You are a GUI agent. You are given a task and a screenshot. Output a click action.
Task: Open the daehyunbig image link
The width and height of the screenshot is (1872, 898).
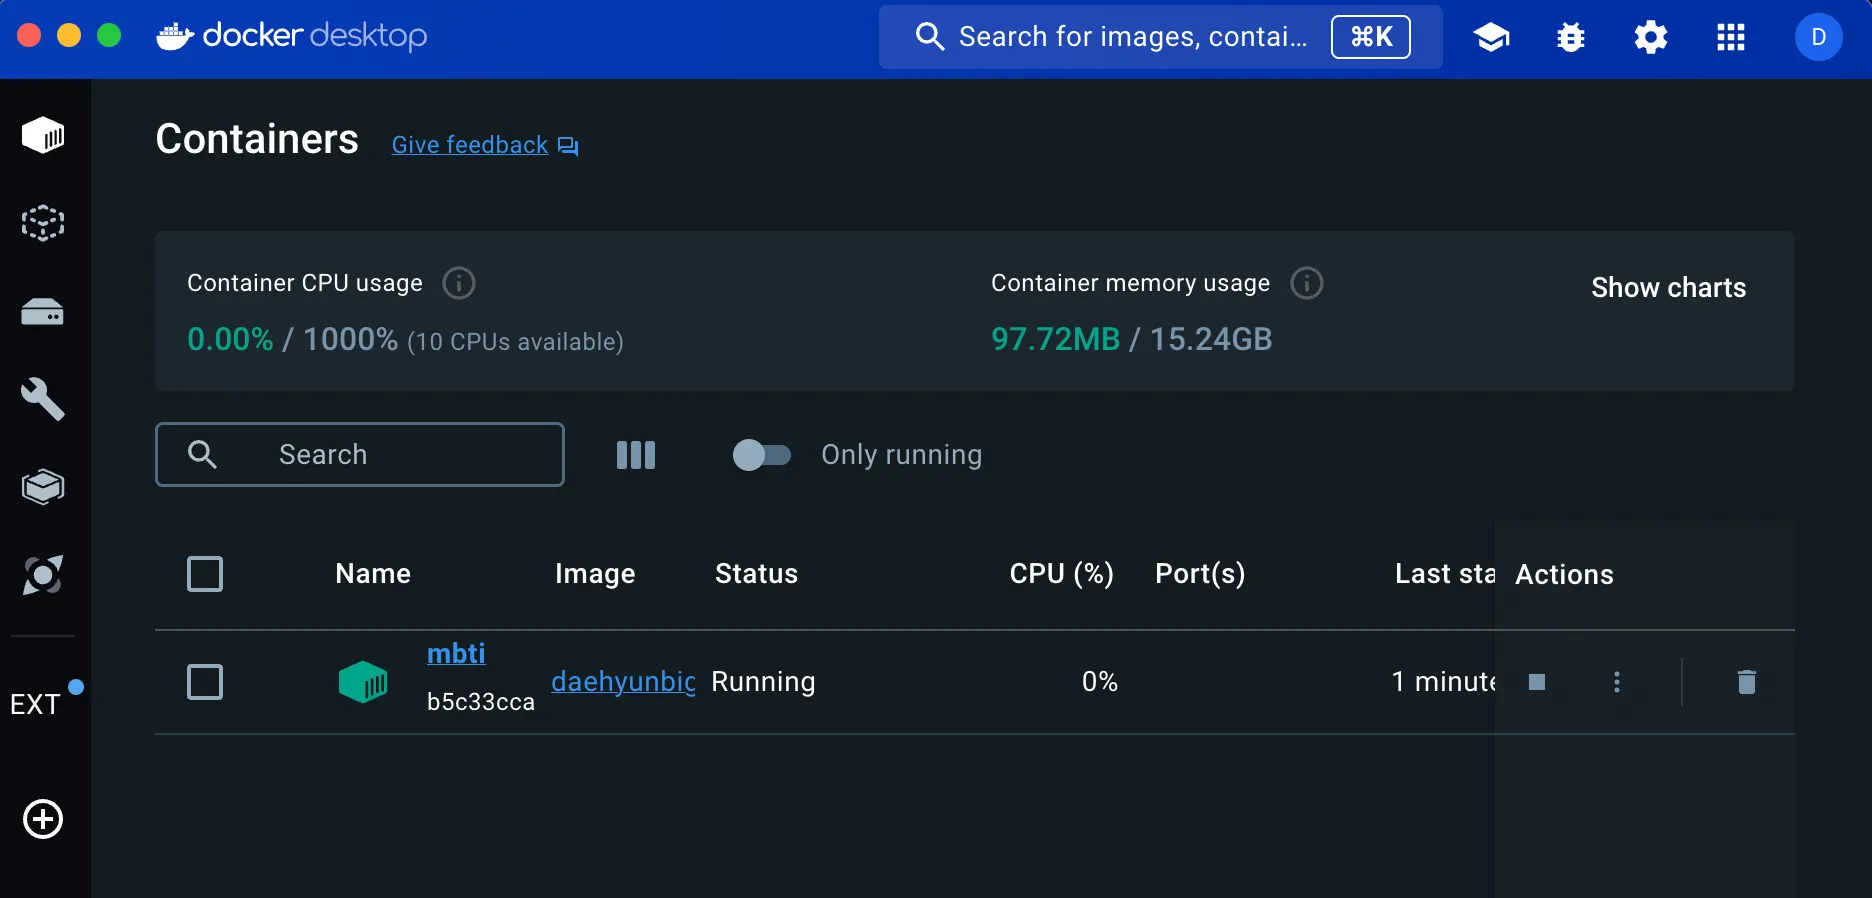(x=623, y=682)
